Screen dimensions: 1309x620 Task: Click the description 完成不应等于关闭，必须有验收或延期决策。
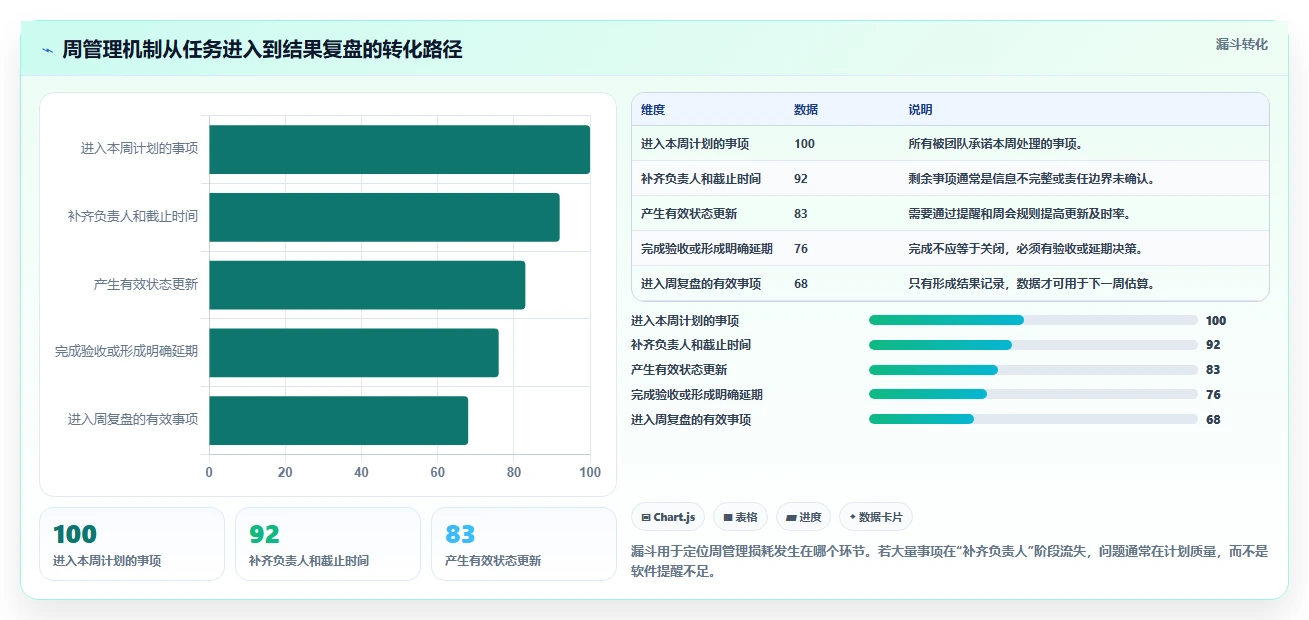click(x=1025, y=249)
